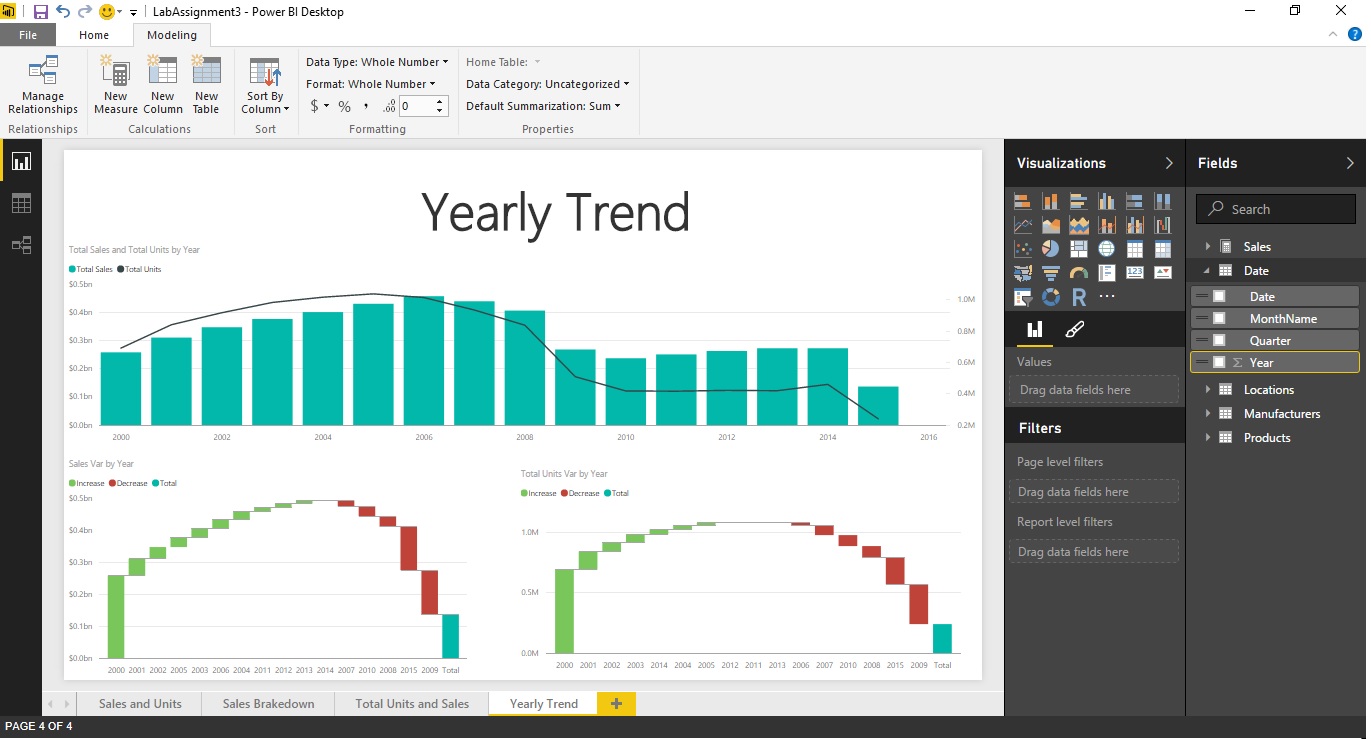Switch to Report view in left sidebar
Screen dimensions: 1371x739
tap(21, 161)
